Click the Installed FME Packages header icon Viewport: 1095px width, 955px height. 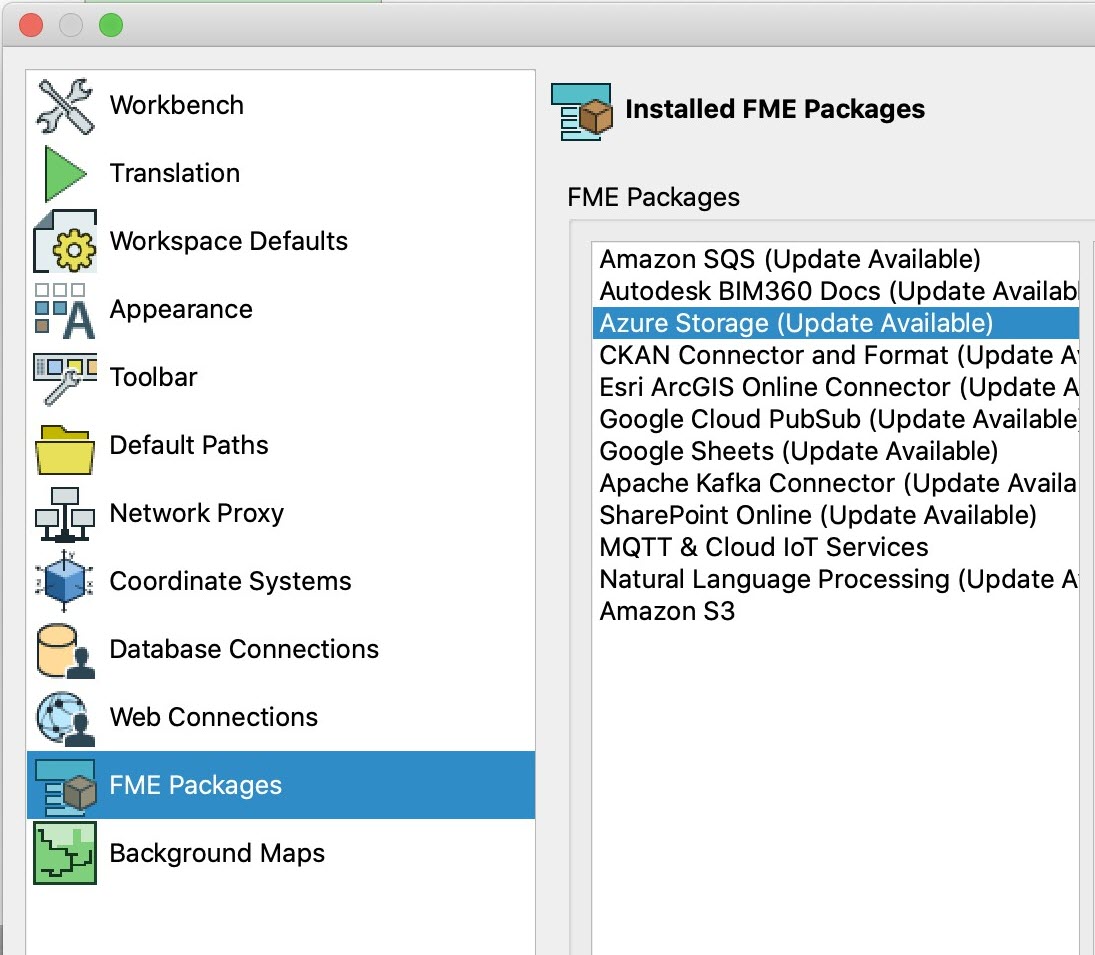coord(582,112)
